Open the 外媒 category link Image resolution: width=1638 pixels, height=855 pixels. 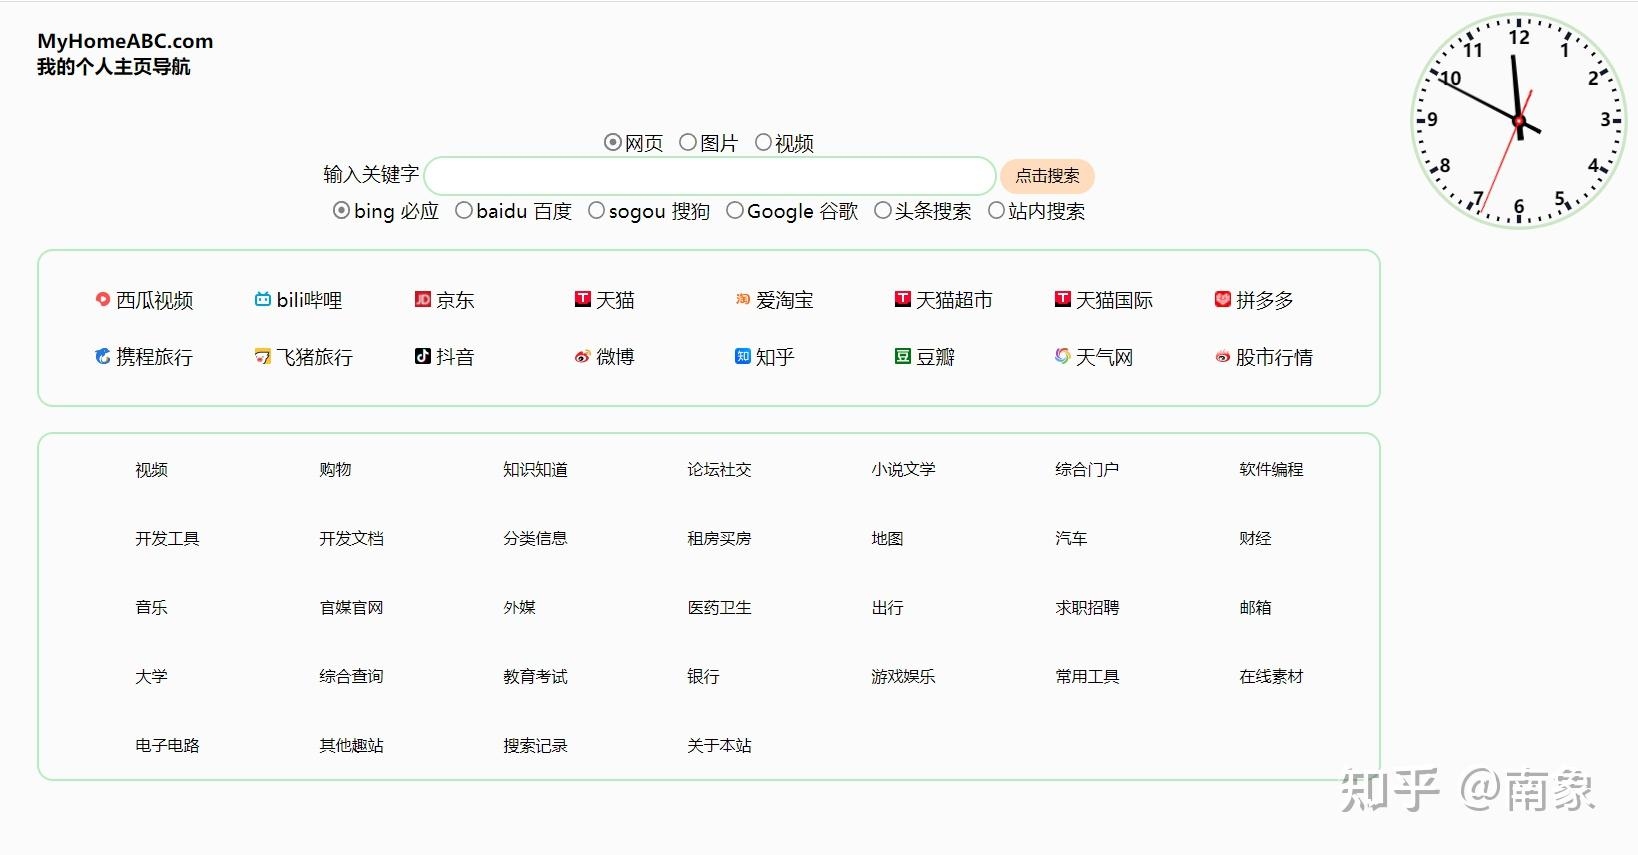[519, 607]
